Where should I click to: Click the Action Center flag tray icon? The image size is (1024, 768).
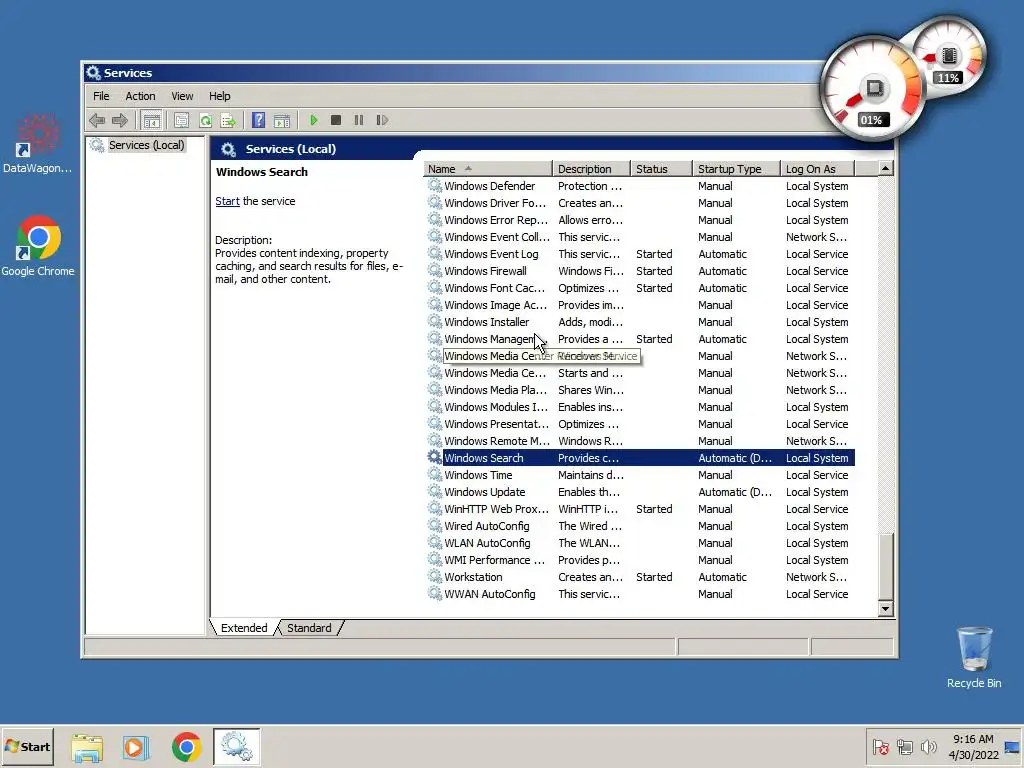[x=880, y=746]
